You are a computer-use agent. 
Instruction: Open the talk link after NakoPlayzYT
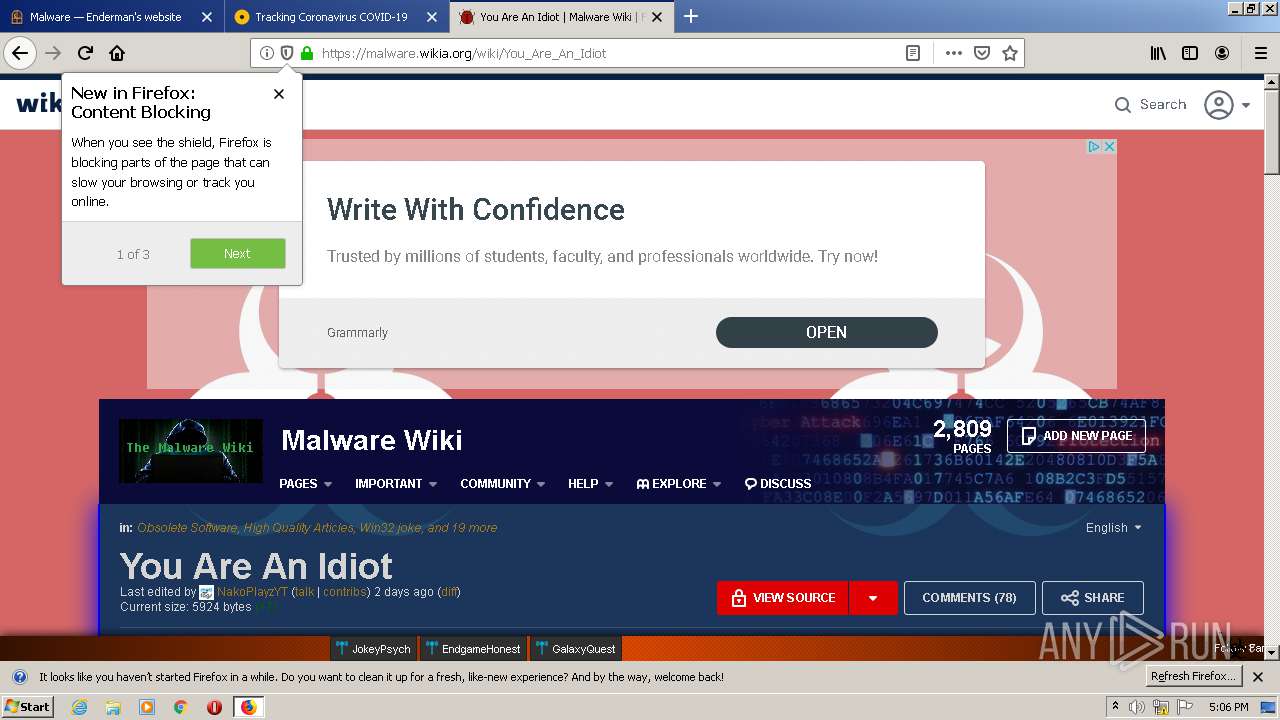305,592
